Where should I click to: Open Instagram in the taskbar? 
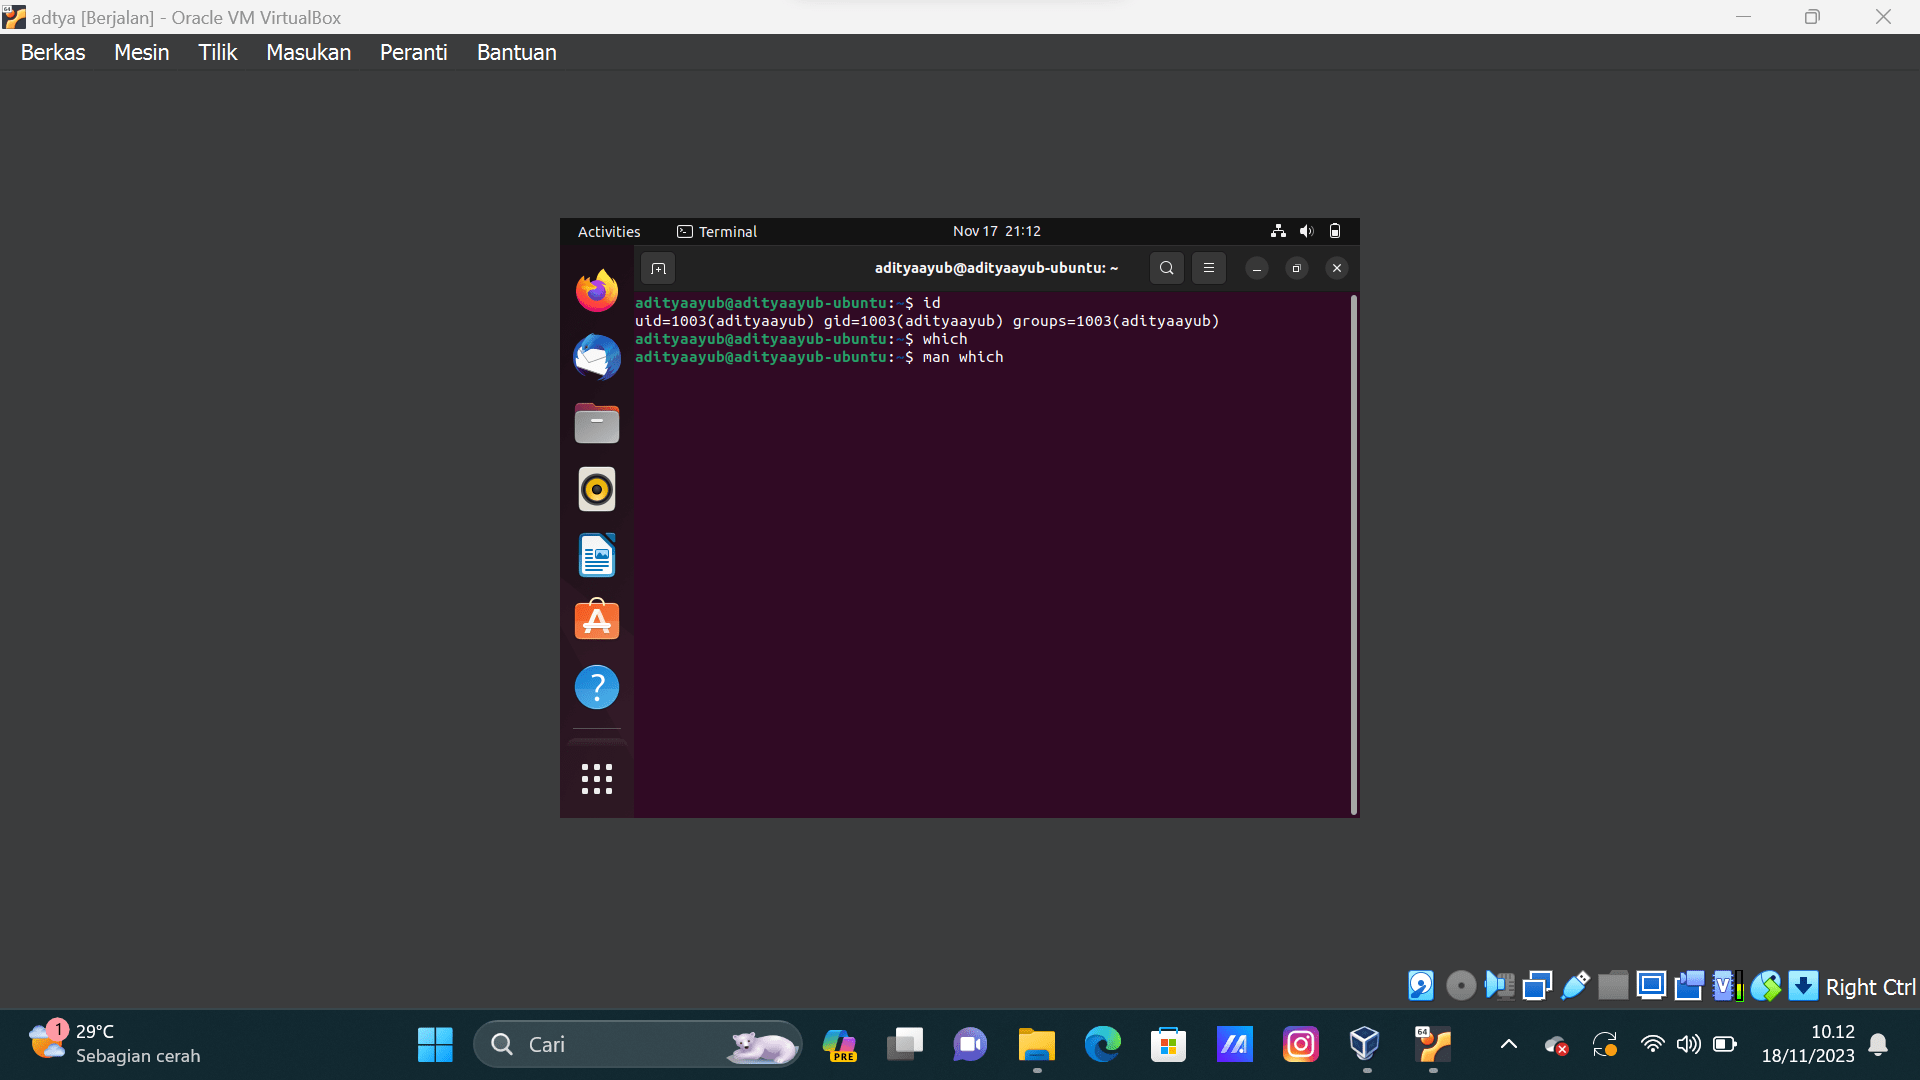[x=1300, y=1045]
